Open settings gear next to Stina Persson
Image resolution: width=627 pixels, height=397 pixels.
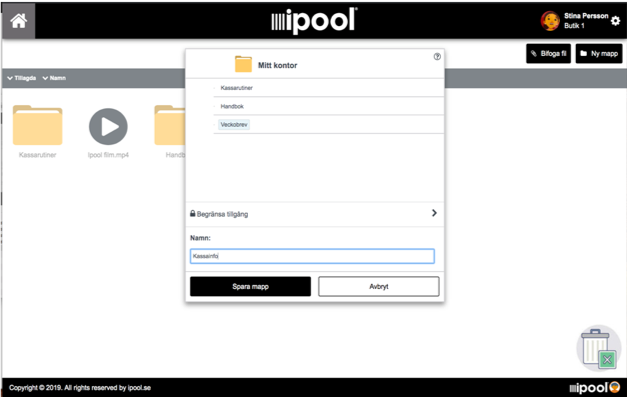click(615, 21)
